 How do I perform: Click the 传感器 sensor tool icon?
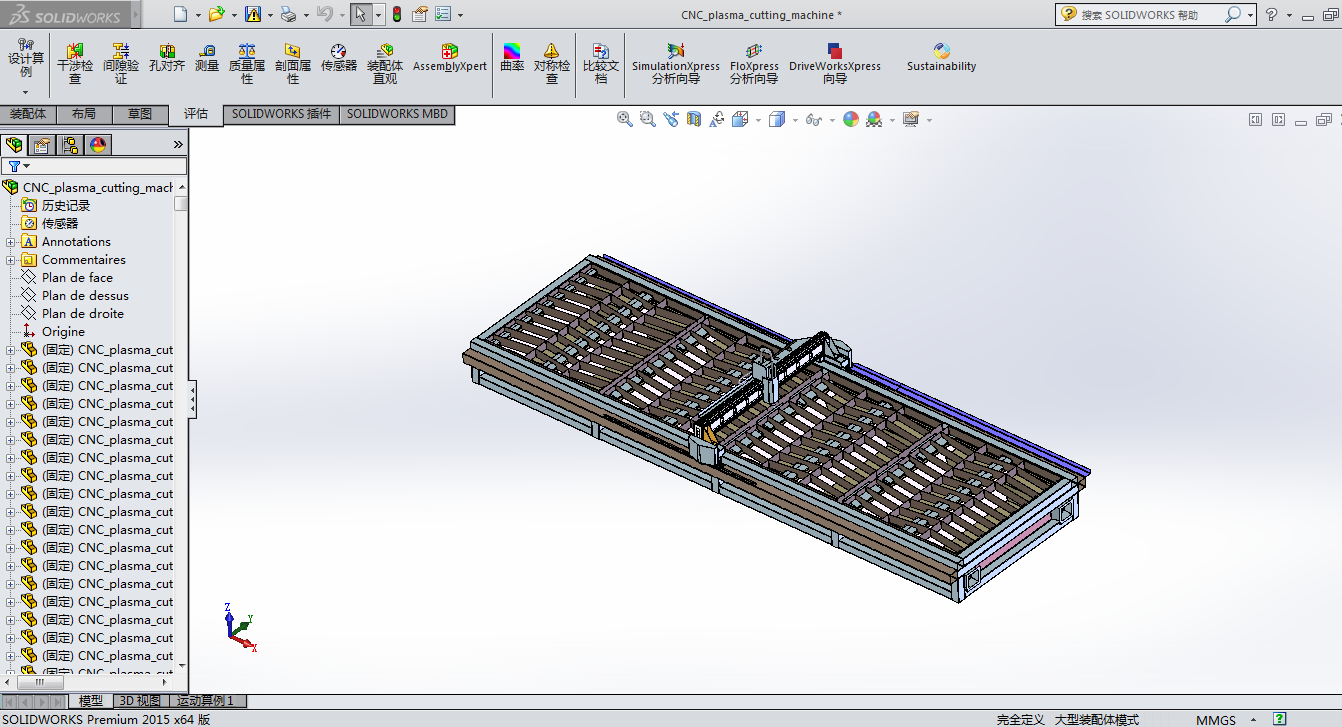[339, 59]
